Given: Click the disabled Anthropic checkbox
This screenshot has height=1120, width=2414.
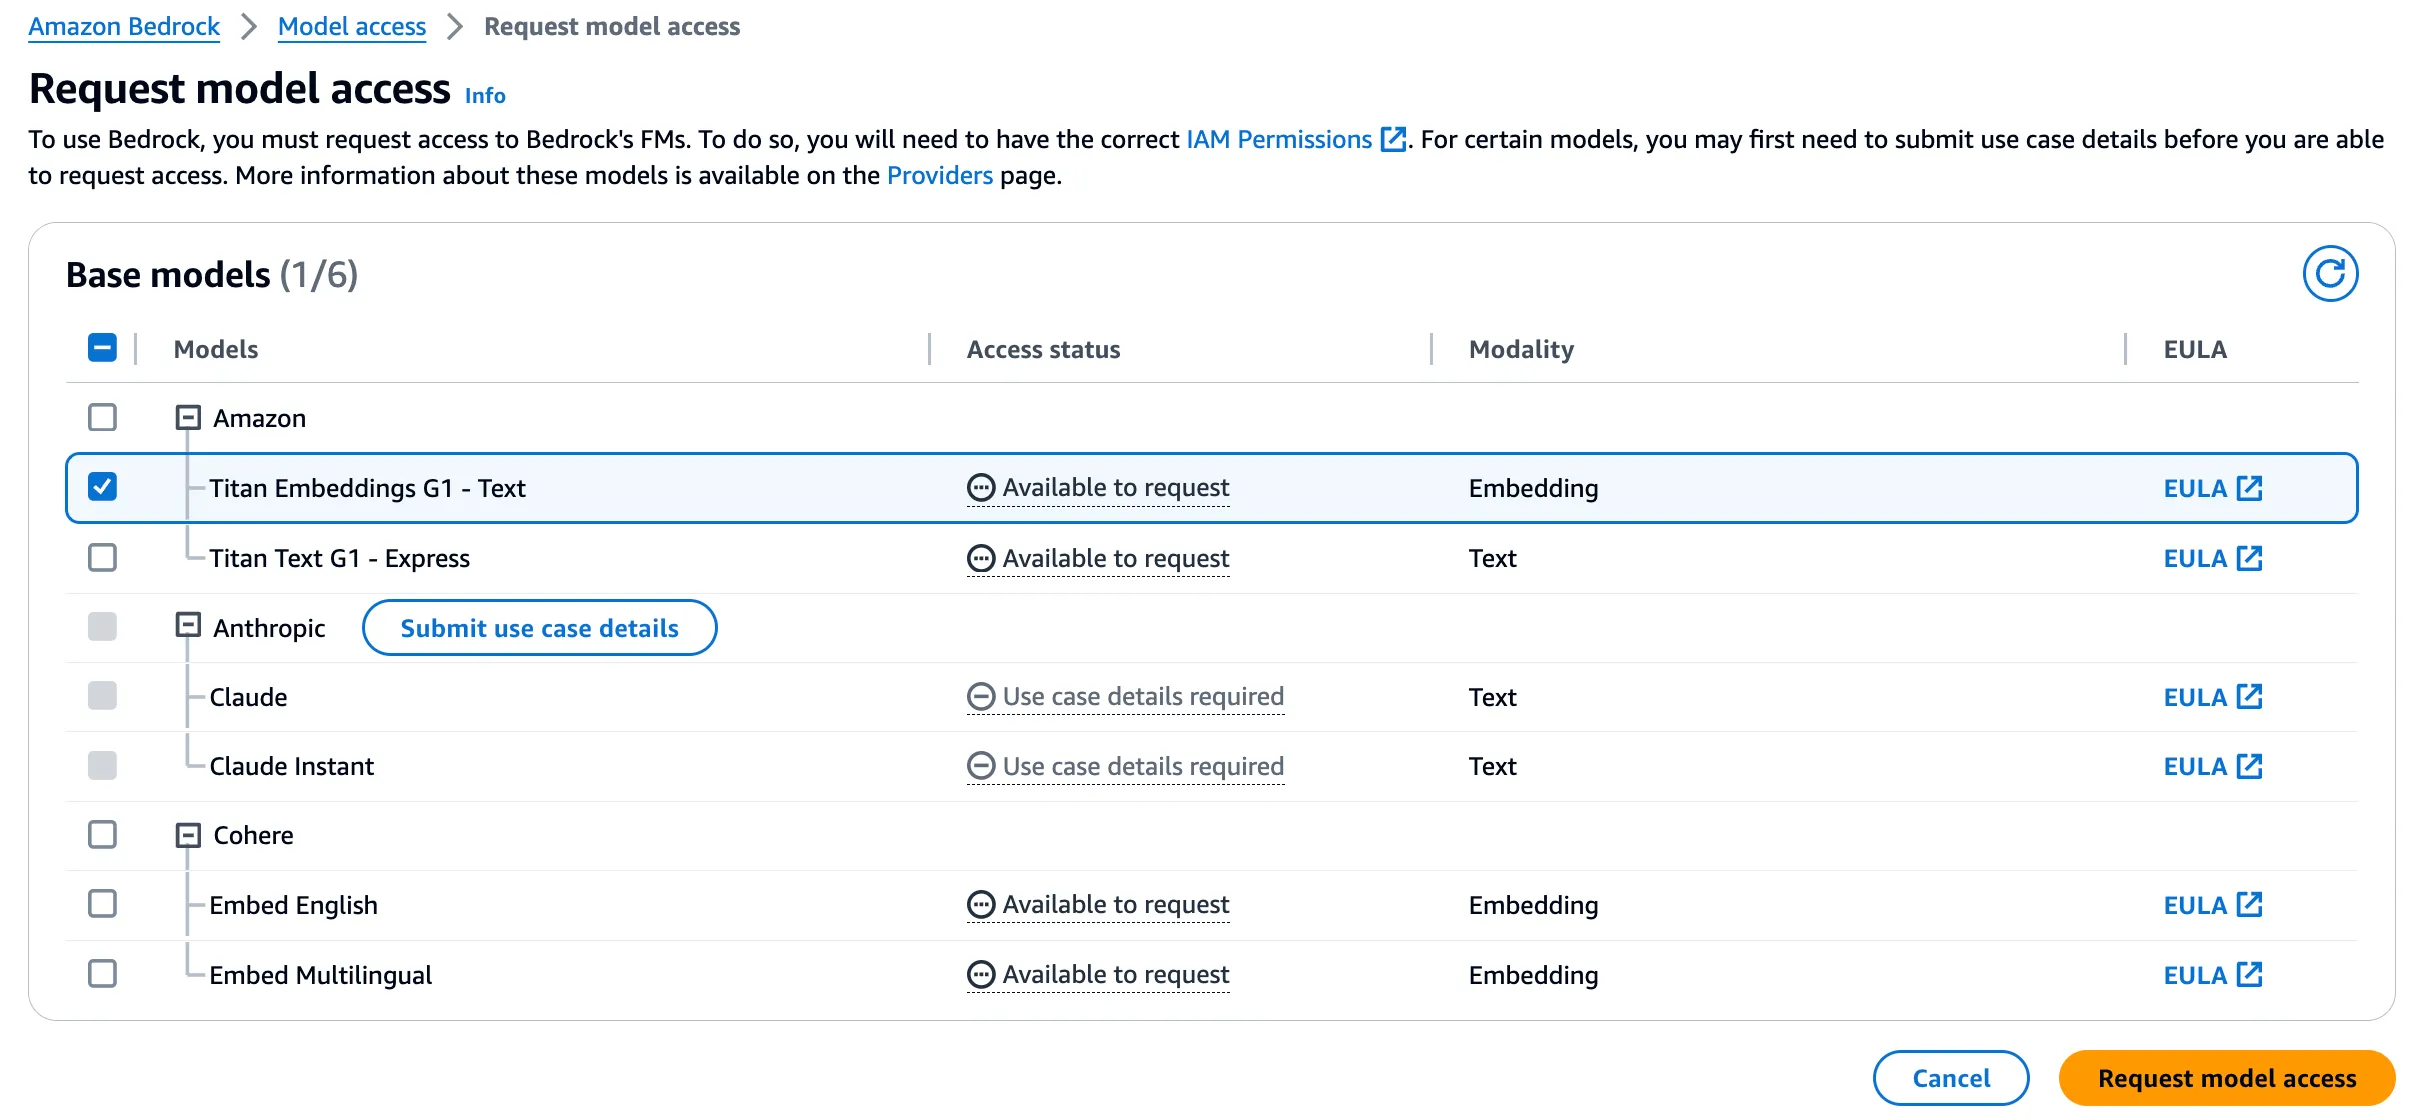Looking at the screenshot, I should (102, 627).
